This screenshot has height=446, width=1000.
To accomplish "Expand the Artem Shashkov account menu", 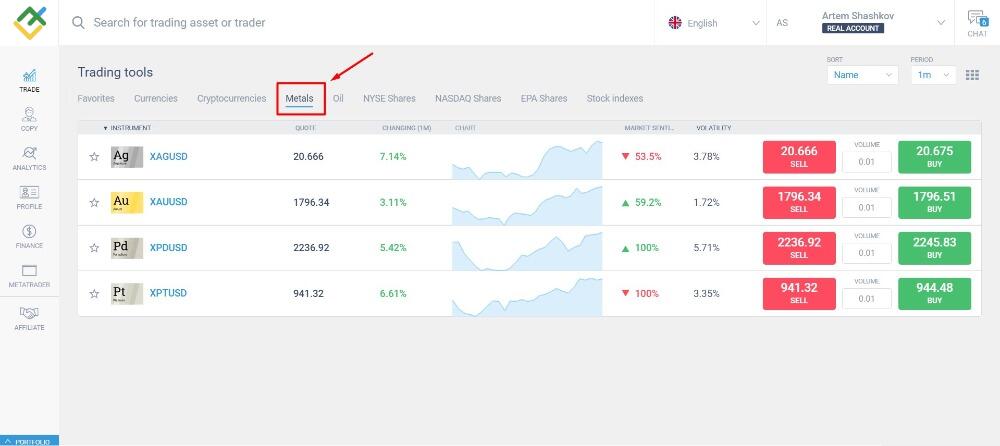I will [941, 22].
